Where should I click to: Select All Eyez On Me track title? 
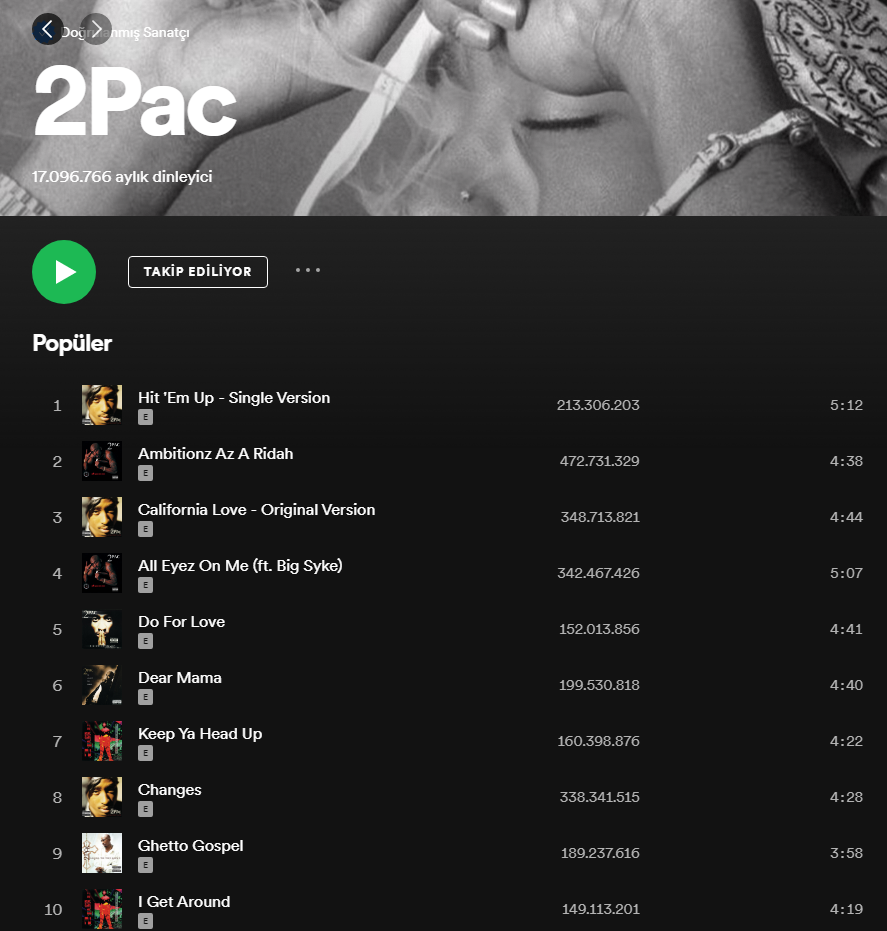point(240,566)
